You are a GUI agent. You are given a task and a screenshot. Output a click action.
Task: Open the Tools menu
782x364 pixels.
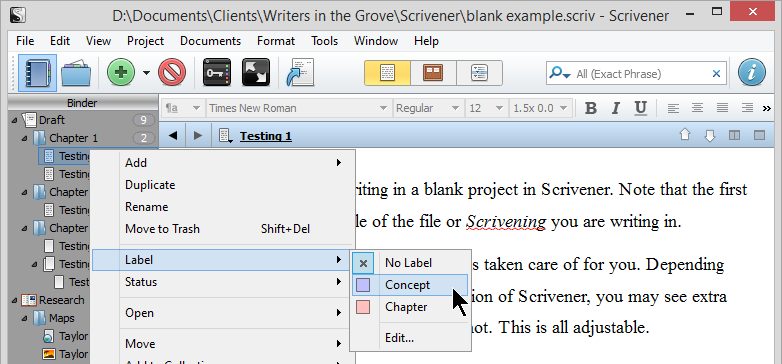point(324,41)
